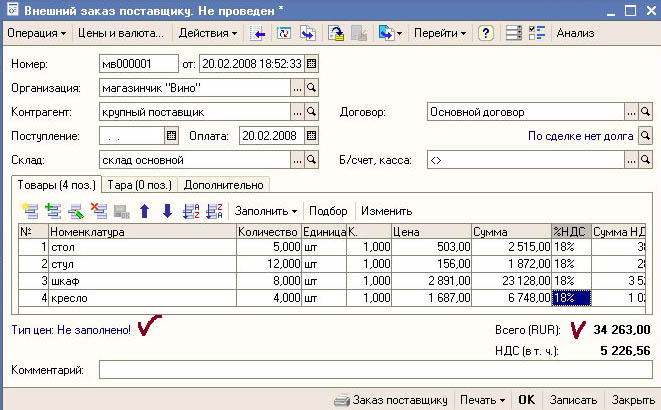
Task: Switch to the Дополнительно tab
Action: pyautogui.click(x=223, y=184)
